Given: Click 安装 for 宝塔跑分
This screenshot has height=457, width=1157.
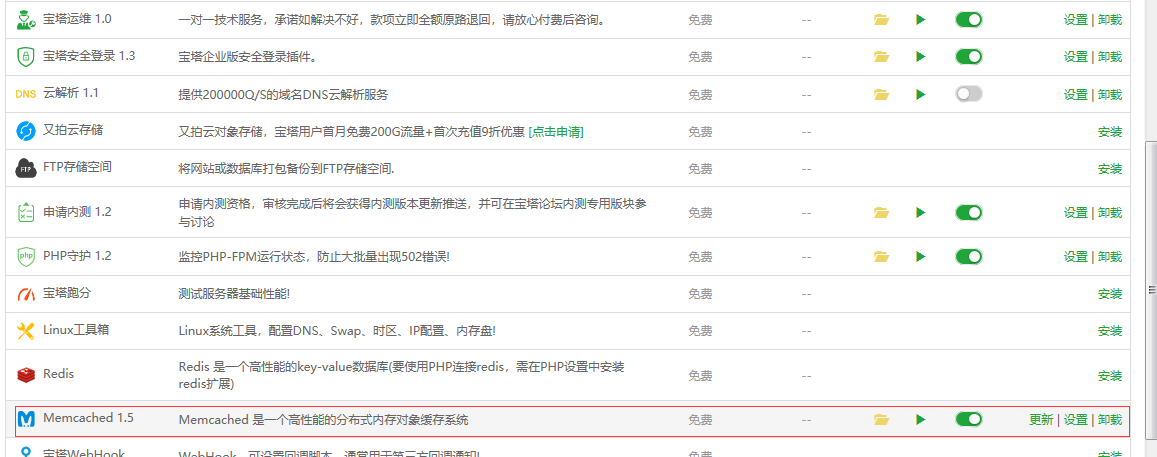Looking at the screenshot, I should [1110, 294].
